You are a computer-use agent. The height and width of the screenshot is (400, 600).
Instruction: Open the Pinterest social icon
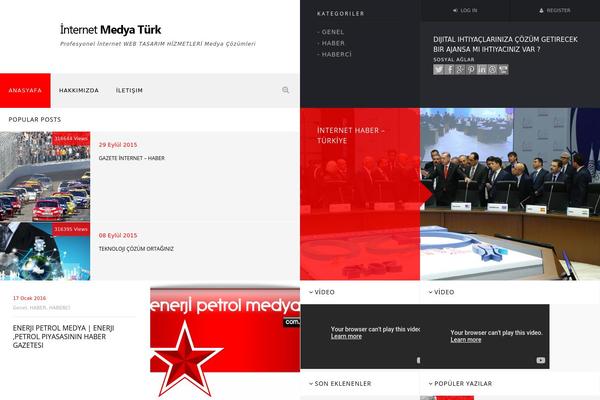[x=471, y=69]
